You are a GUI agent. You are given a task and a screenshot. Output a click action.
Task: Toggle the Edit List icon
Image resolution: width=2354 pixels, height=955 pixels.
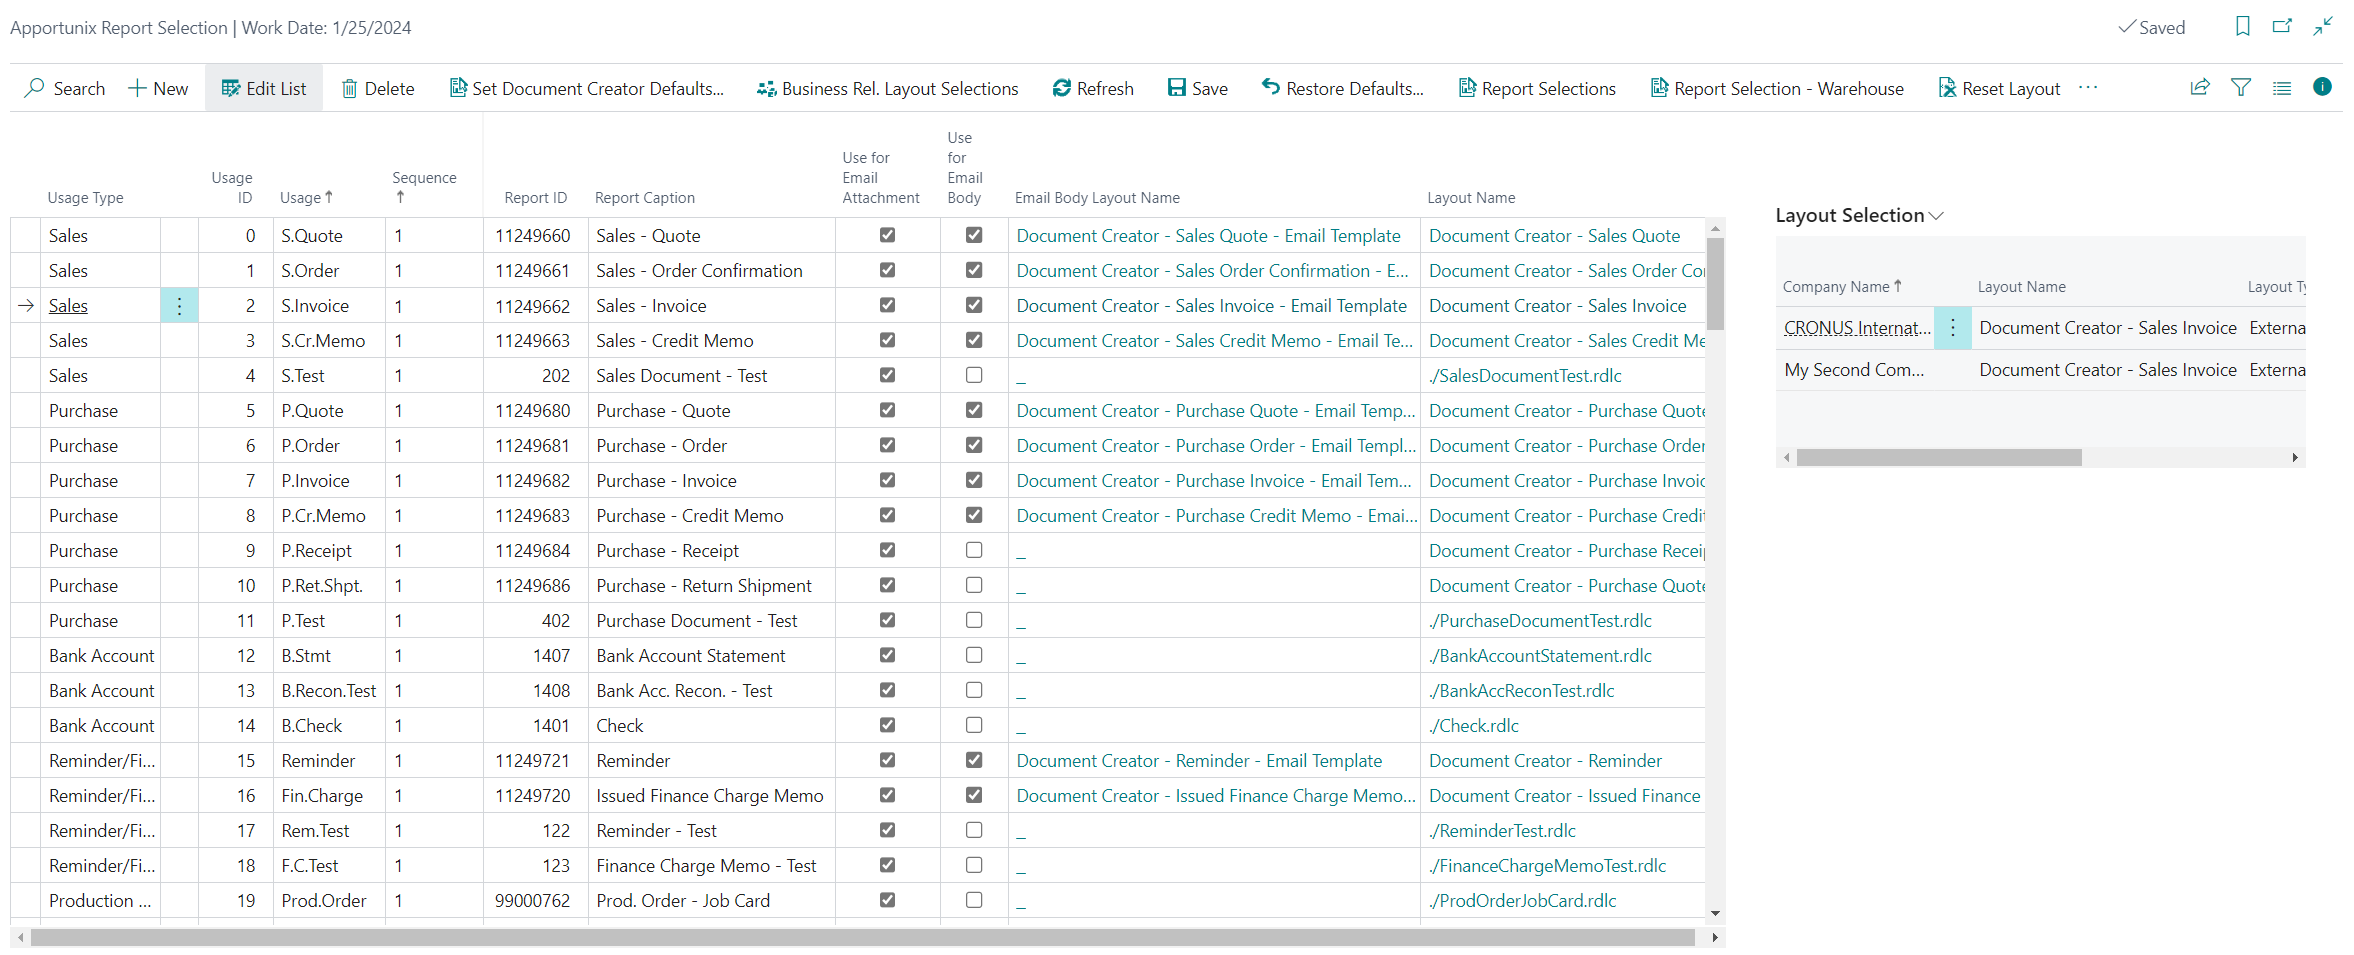pyautogui.click(x=231, y=88)
